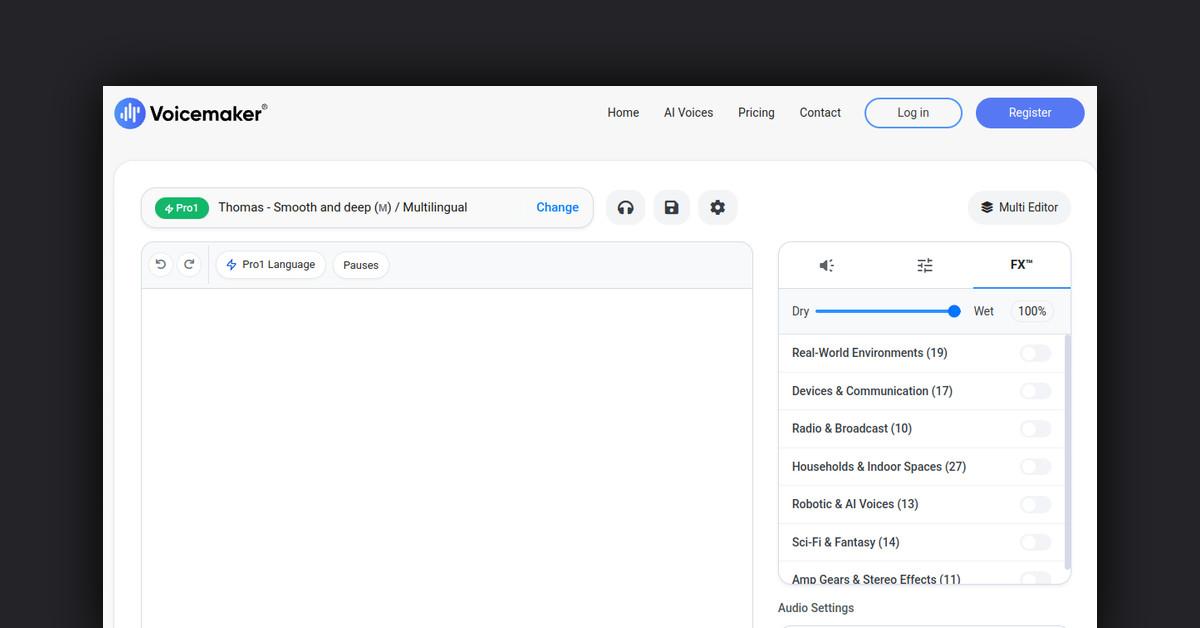Change the Thomas voice selection
This screenshot has width=1200, height=628.
coord(557,208)
